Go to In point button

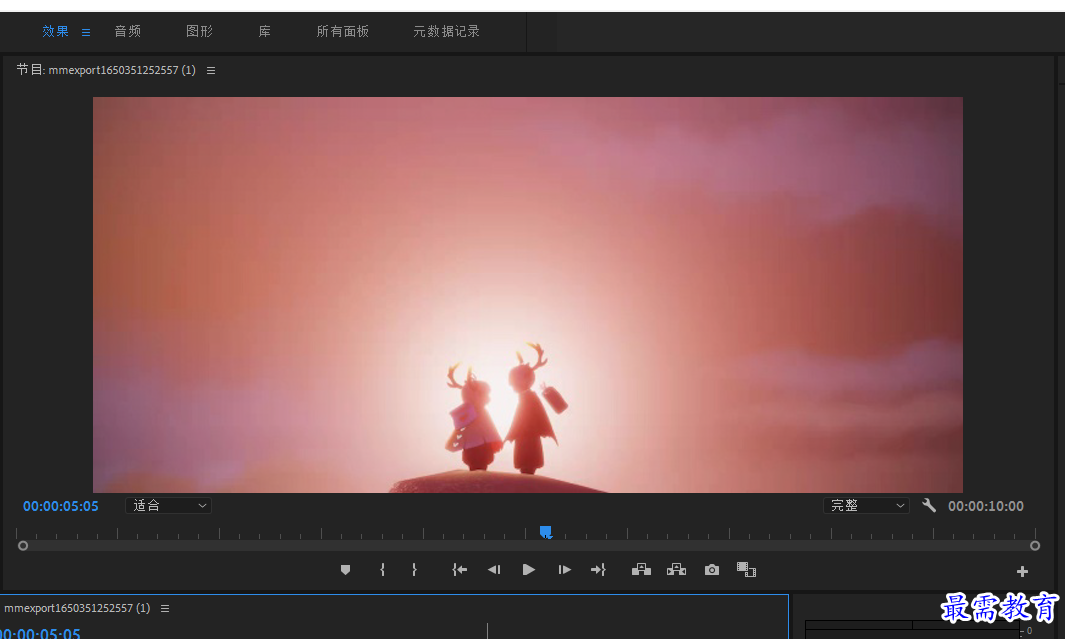(x=460, y=570)
